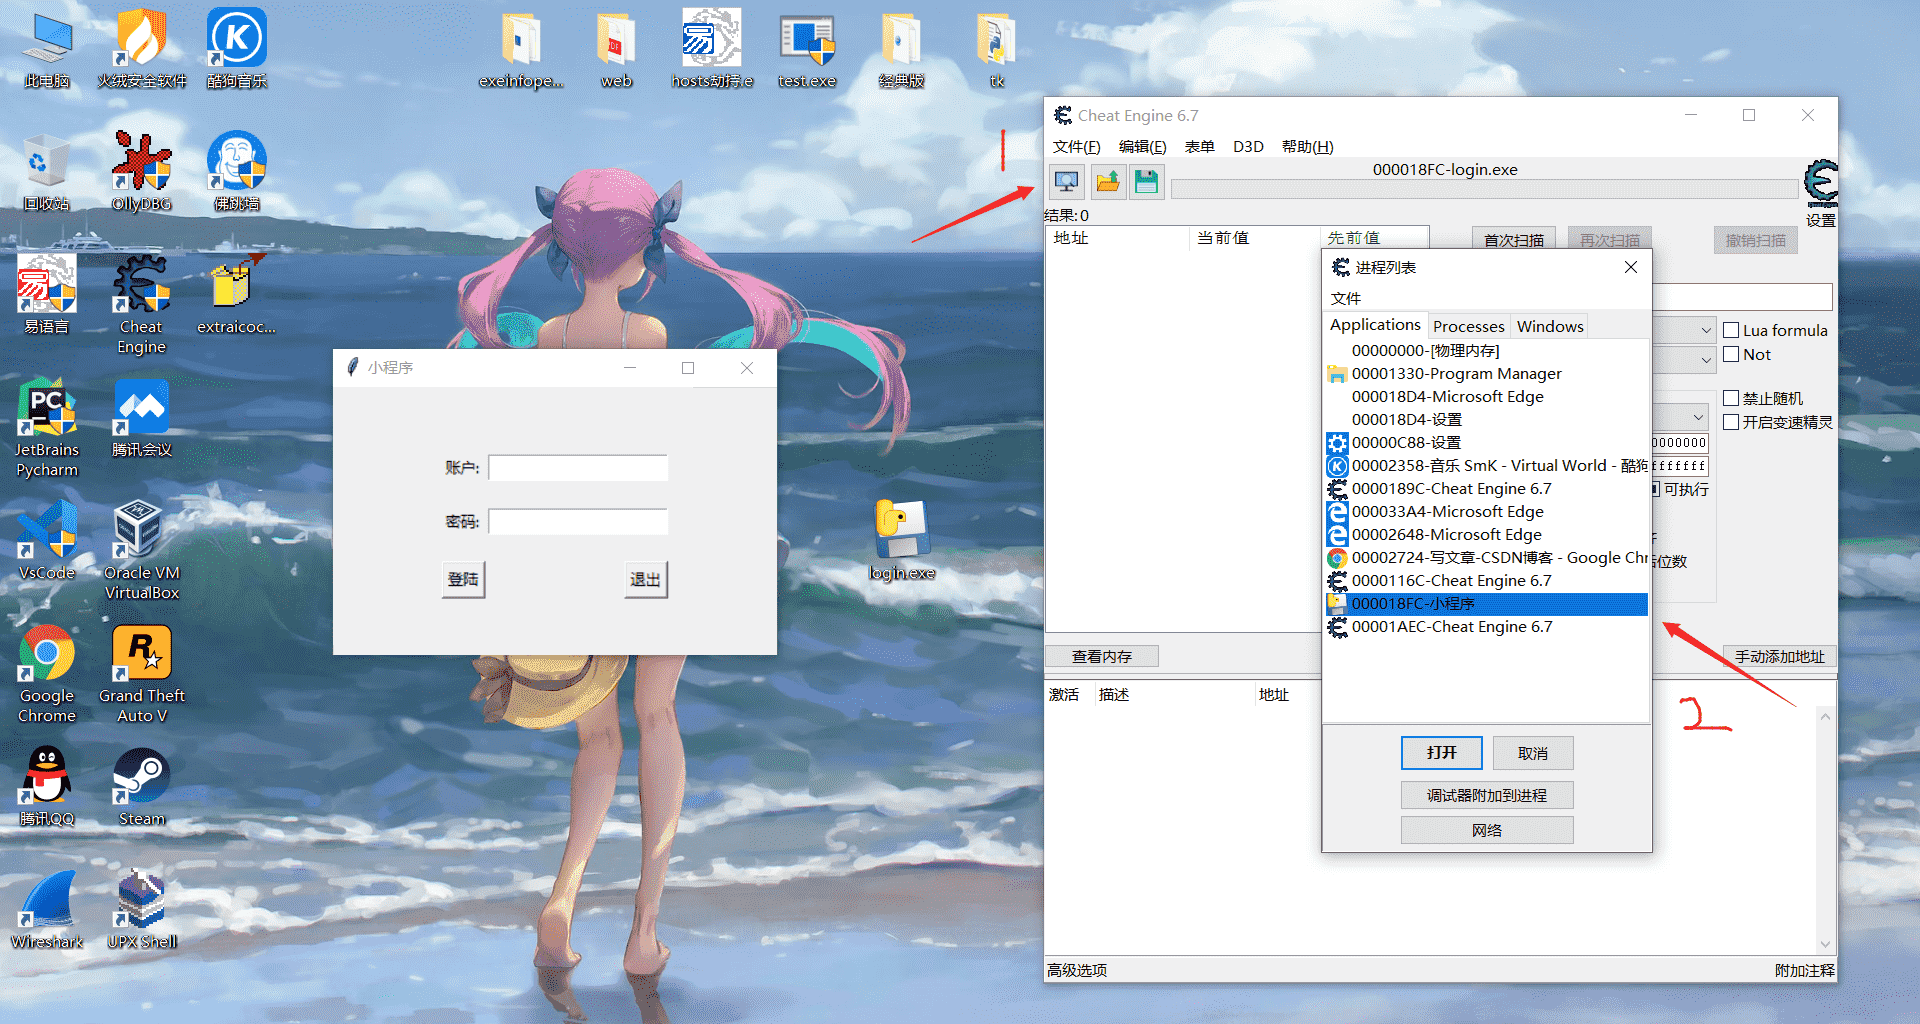Open the Cheat Engine desktop shortcut

coord(142,305)
